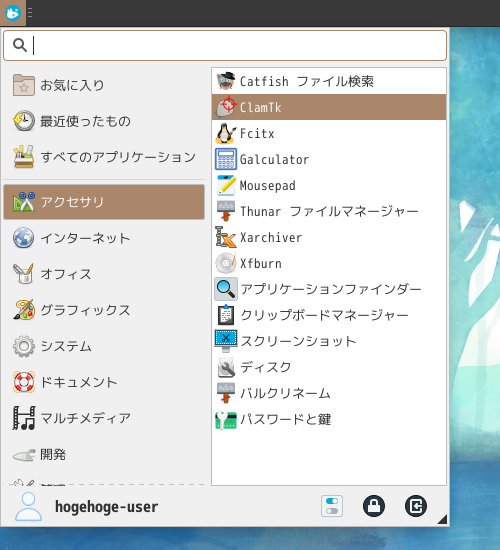Launch Mousepad via notepad icon
Image resolution: width=500 pixels, height=550 pixels.
click(226, 185)
